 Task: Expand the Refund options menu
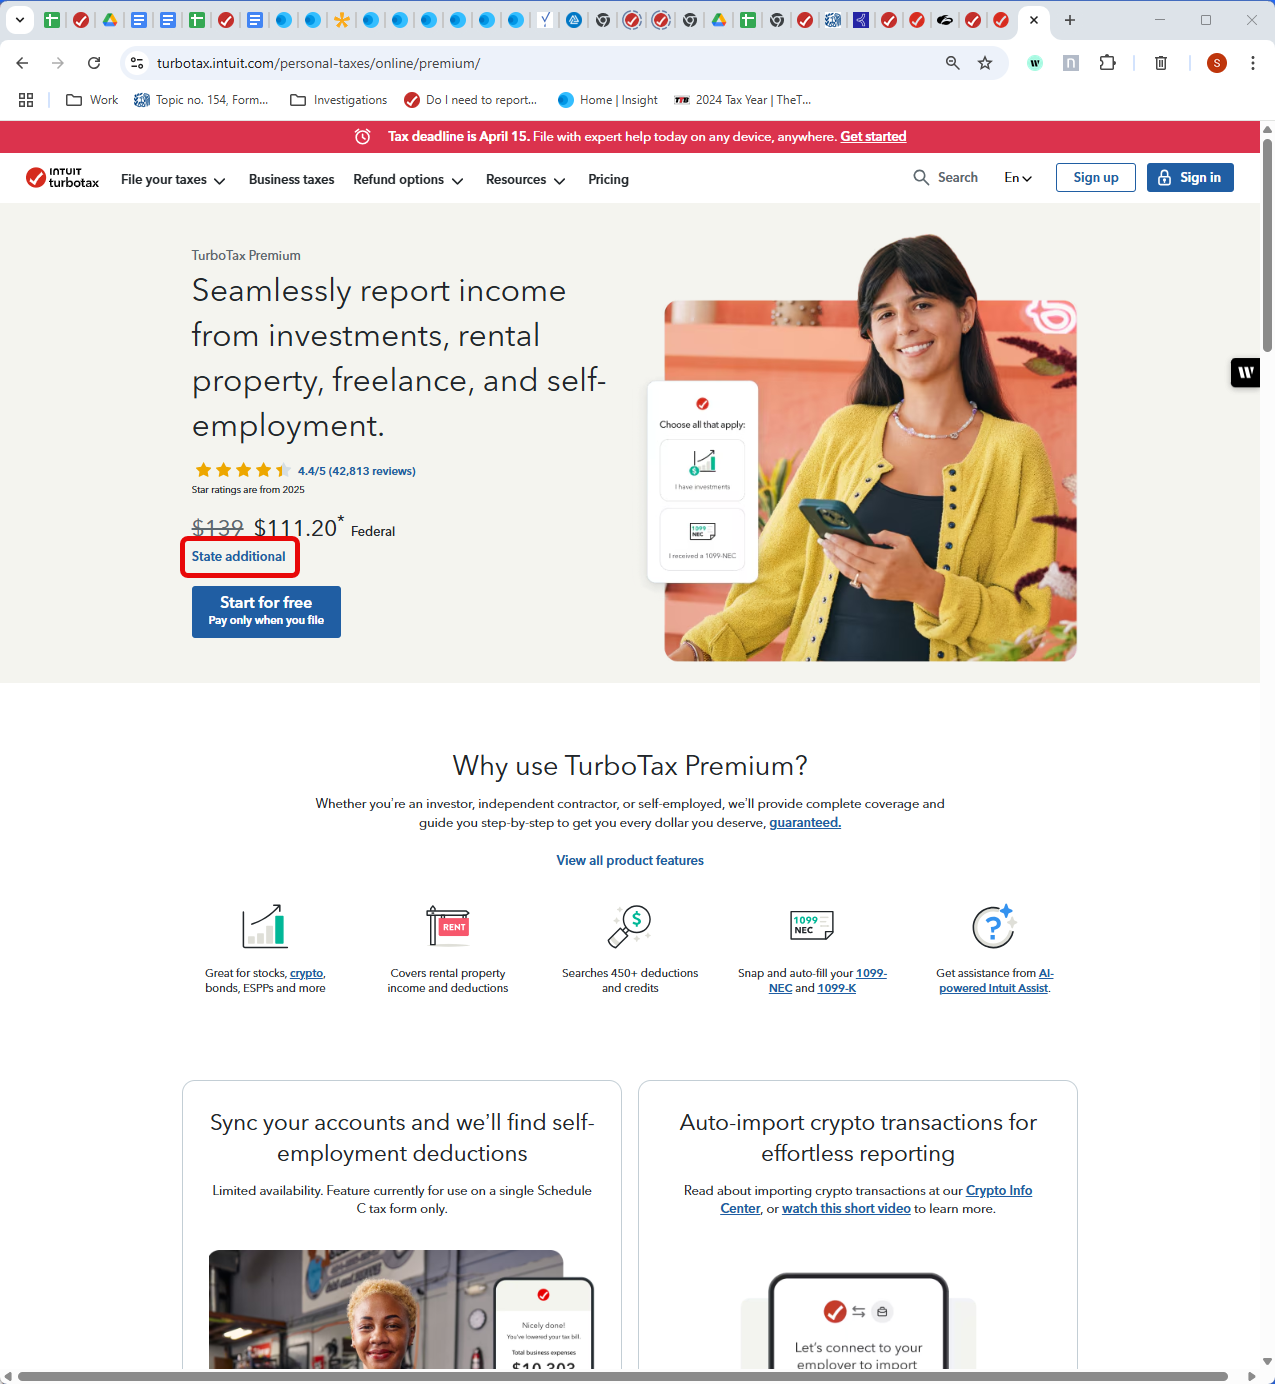[408, 180]
